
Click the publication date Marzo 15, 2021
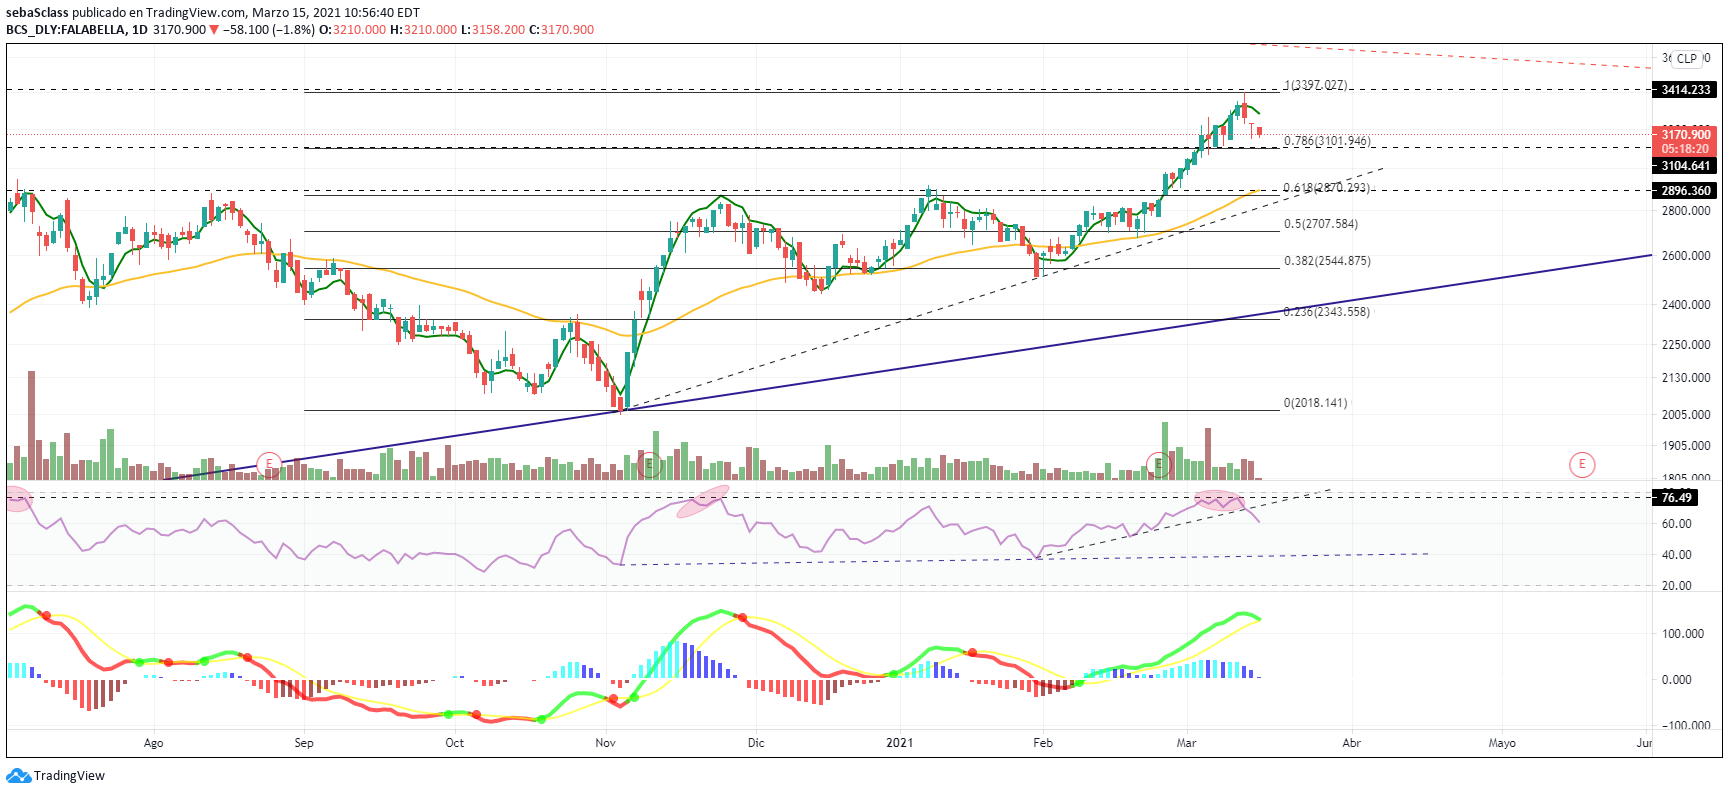click(294, 13)
